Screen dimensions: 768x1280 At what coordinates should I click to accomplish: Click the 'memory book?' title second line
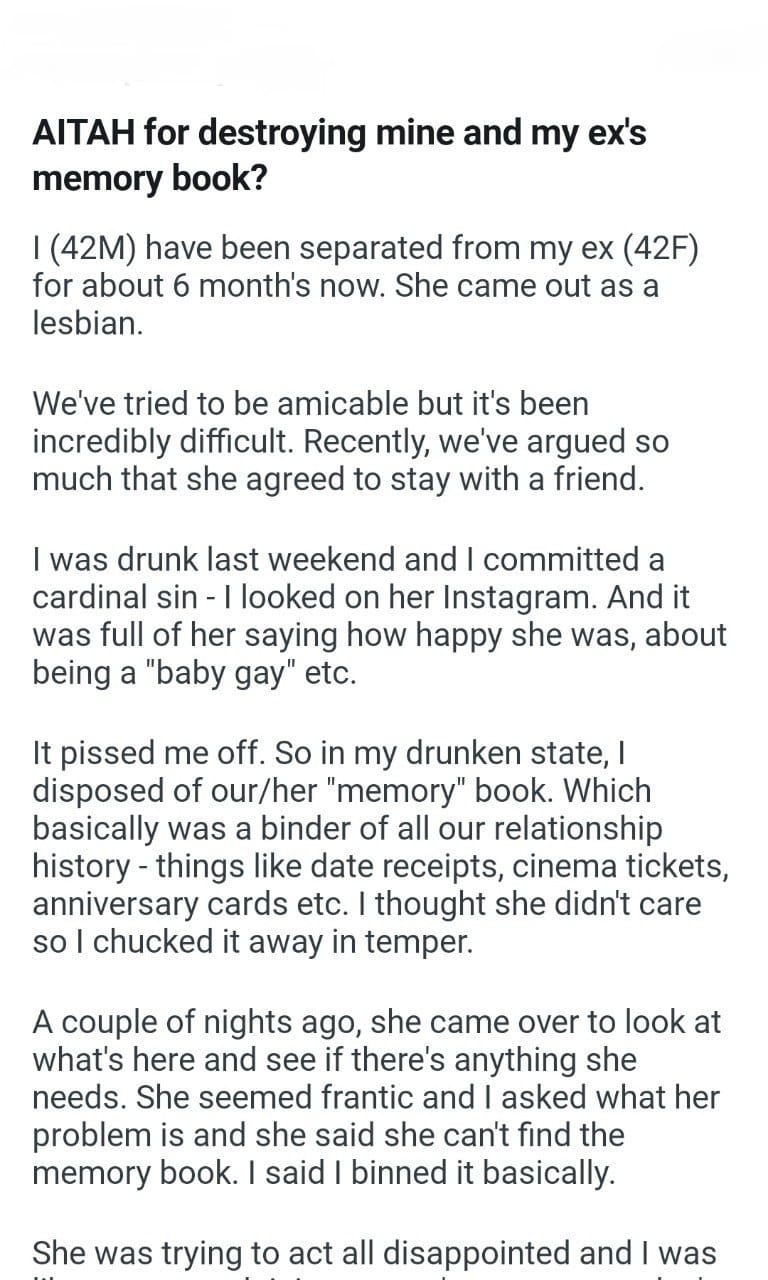pos(140,178)
